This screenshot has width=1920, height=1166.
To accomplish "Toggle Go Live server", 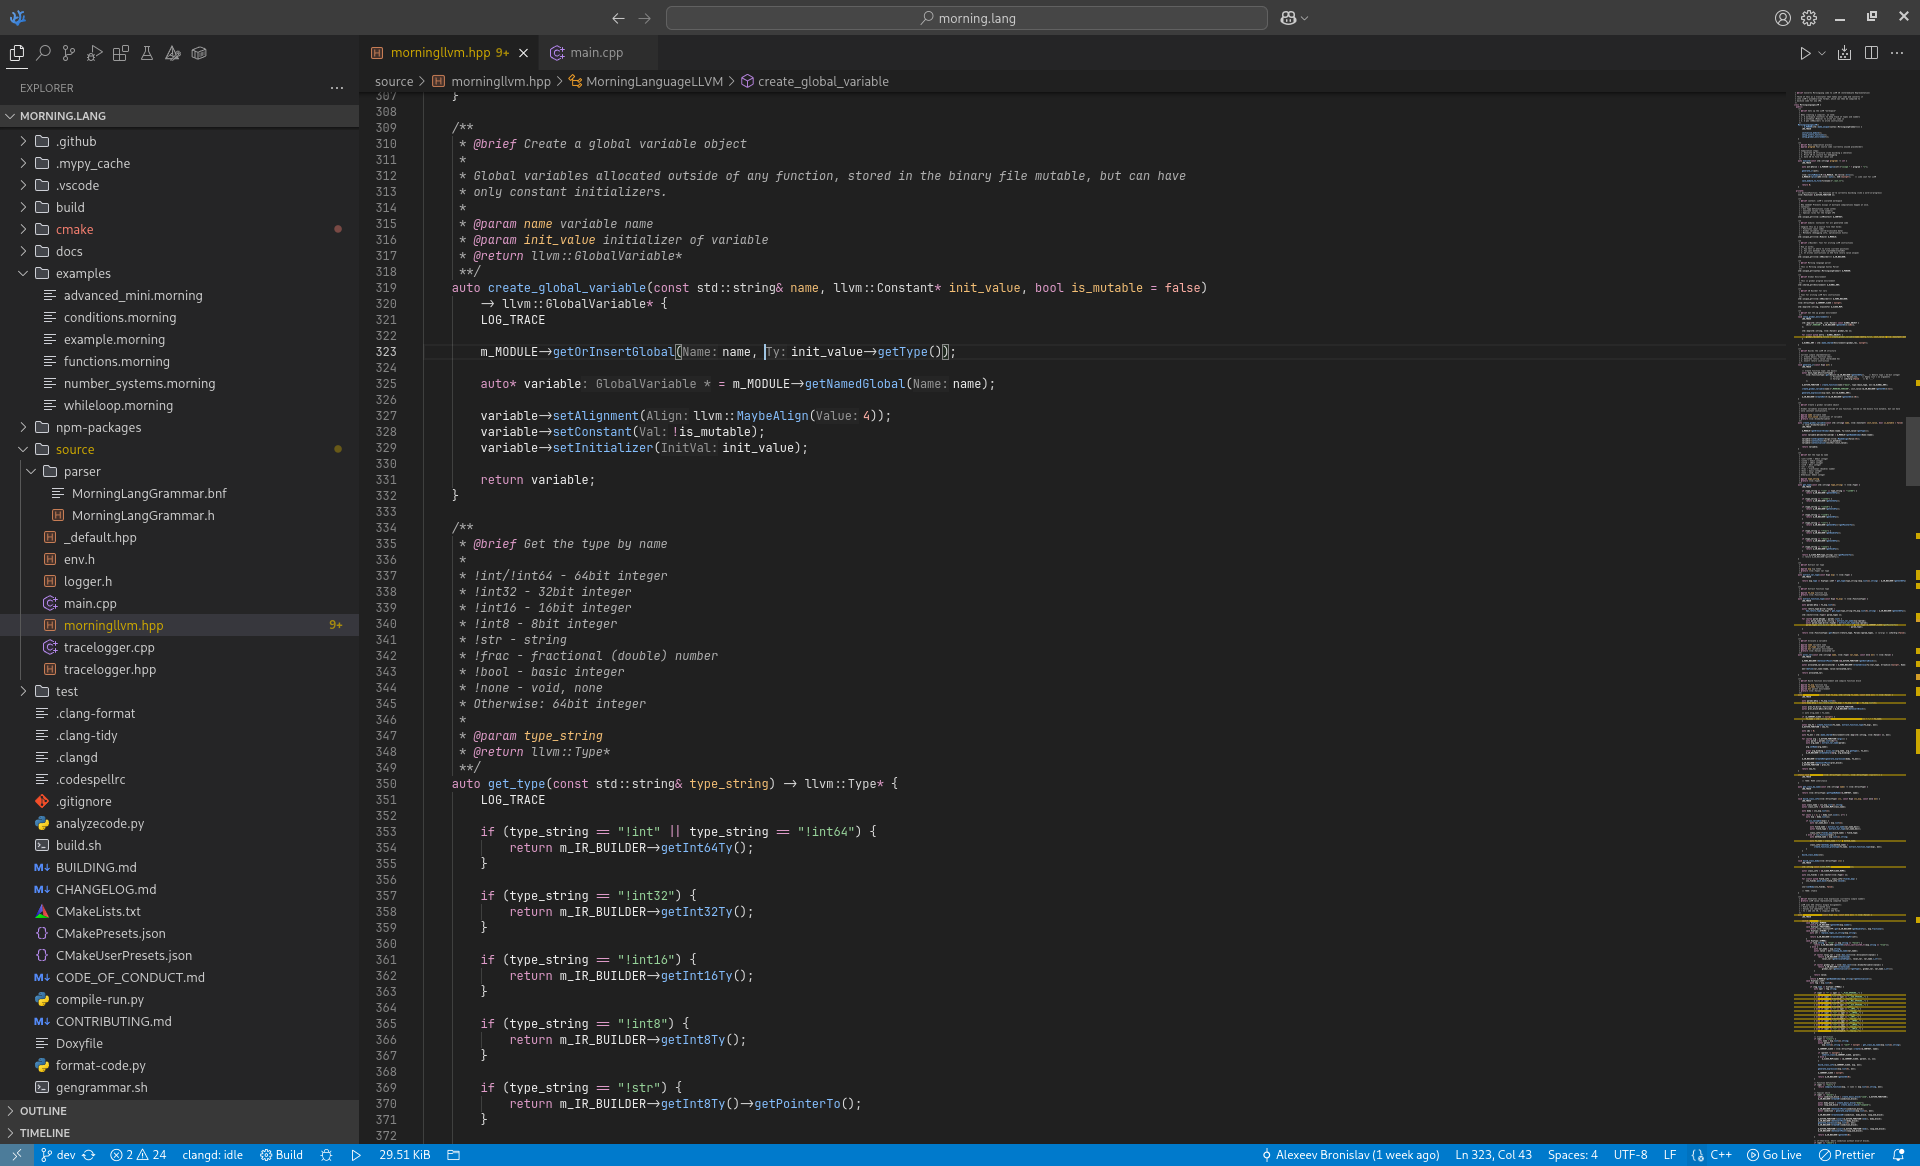I will [x=1774, y=1155].
